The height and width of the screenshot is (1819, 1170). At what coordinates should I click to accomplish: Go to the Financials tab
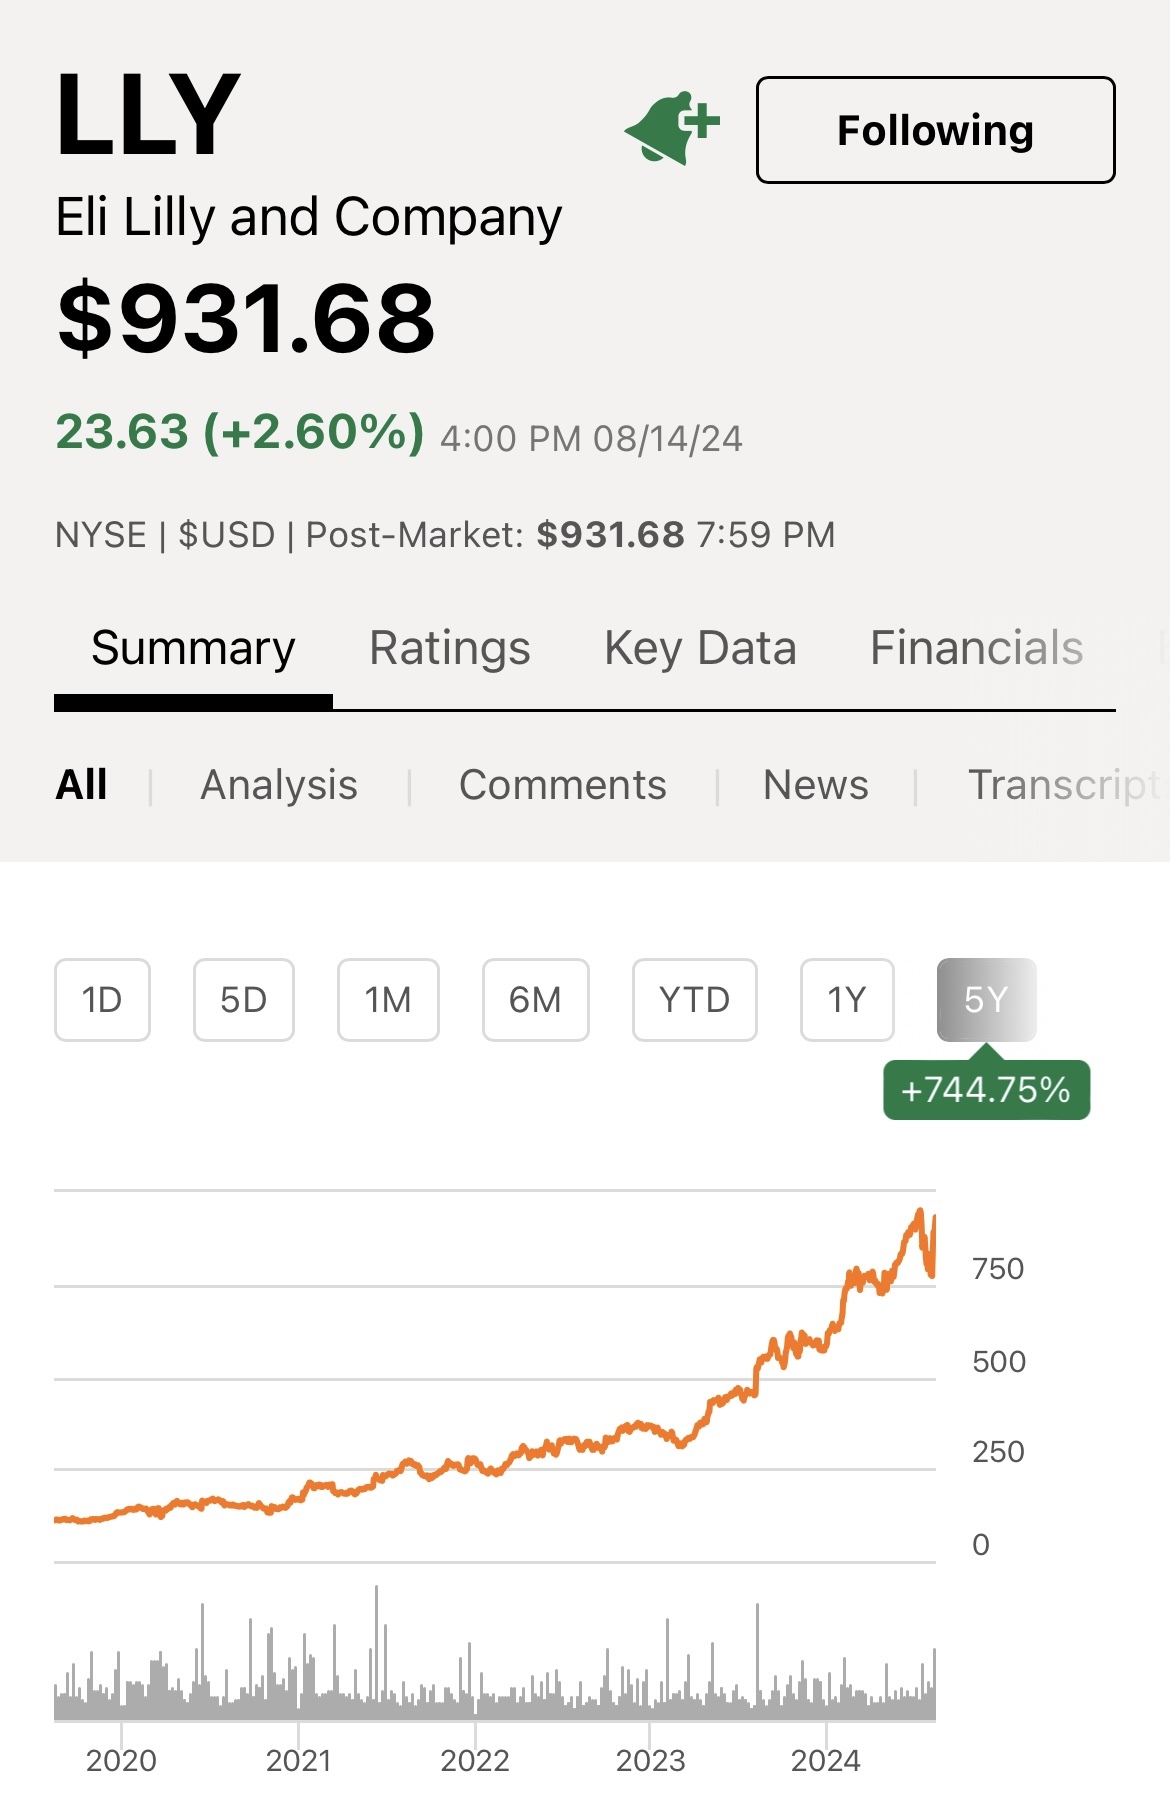[x=976, y=648]
